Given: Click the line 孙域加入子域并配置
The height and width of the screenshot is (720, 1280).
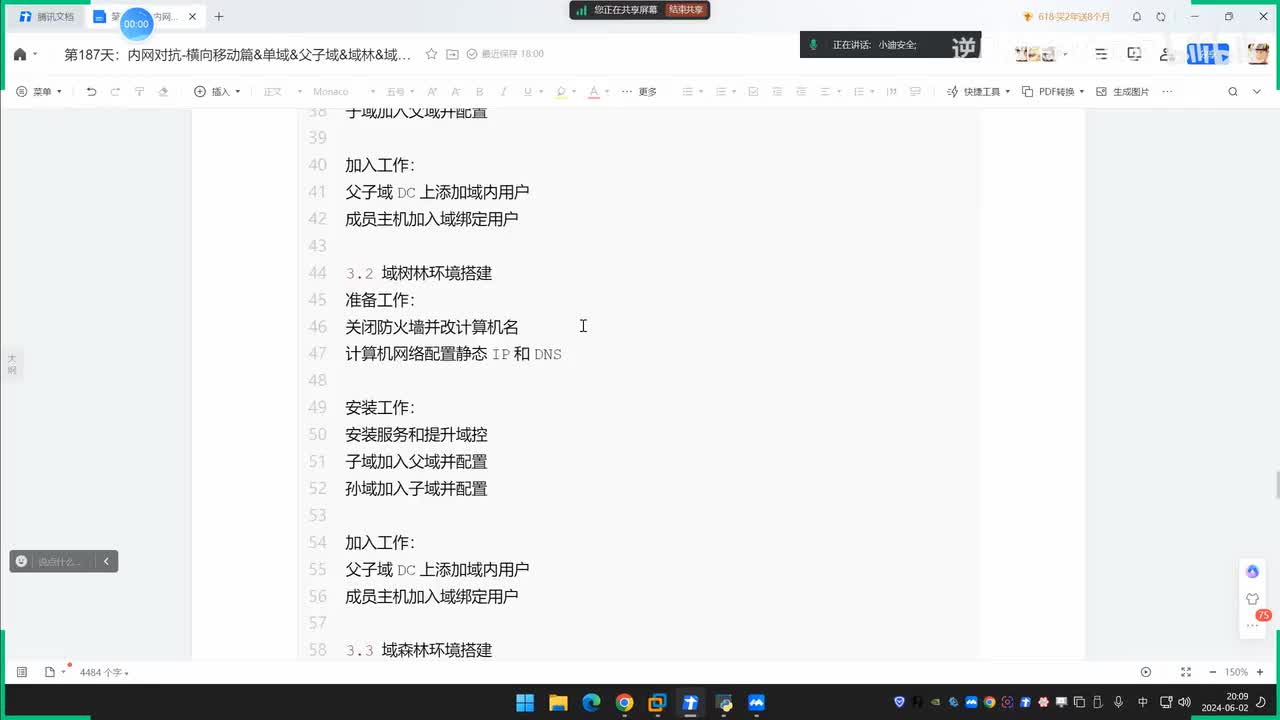Looking at the screenshot, I should (416, 489).
